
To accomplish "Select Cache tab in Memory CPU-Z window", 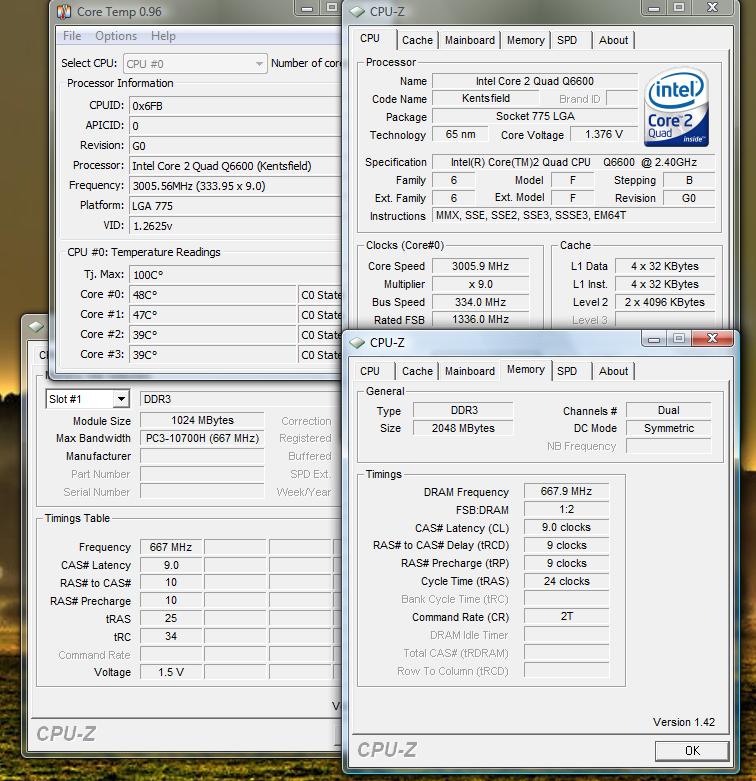I will click(417, 371).
